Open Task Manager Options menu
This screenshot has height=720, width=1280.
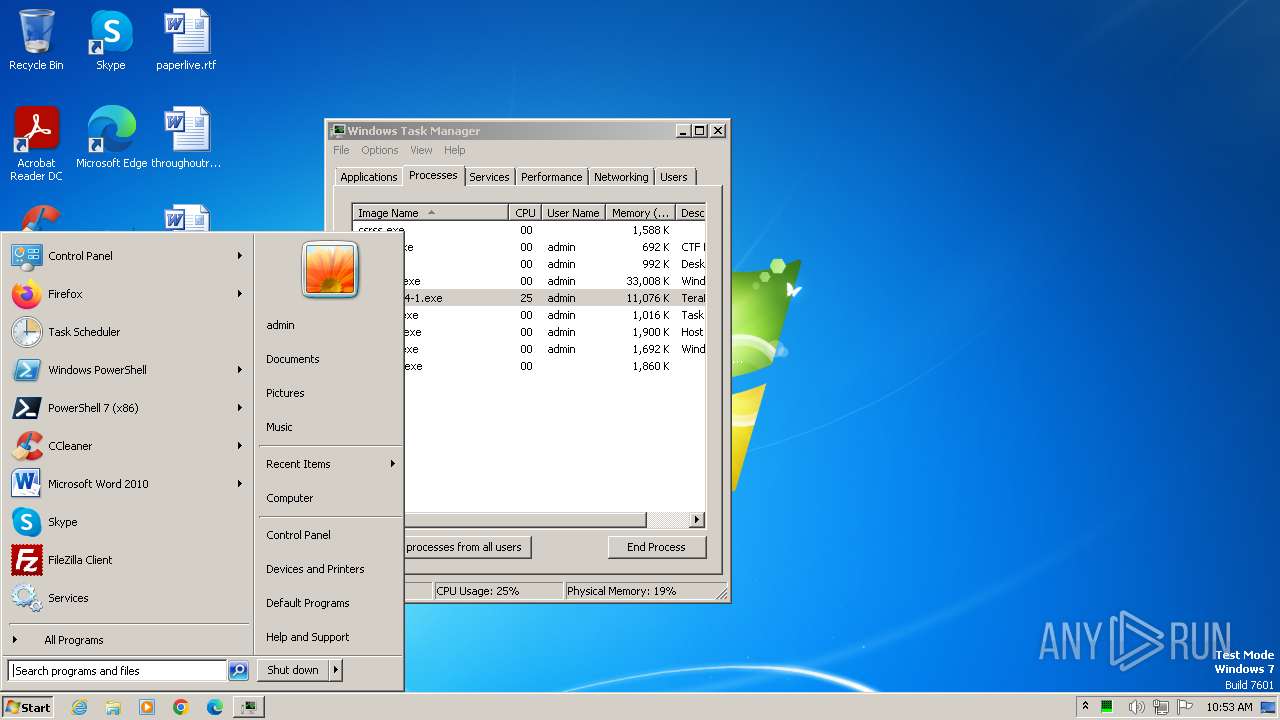click(380, 150)
